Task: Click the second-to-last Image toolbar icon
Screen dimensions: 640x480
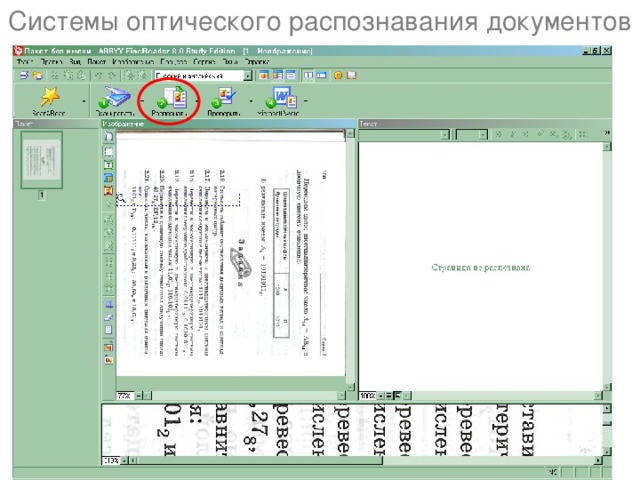Action: click(x=109, y=347)
